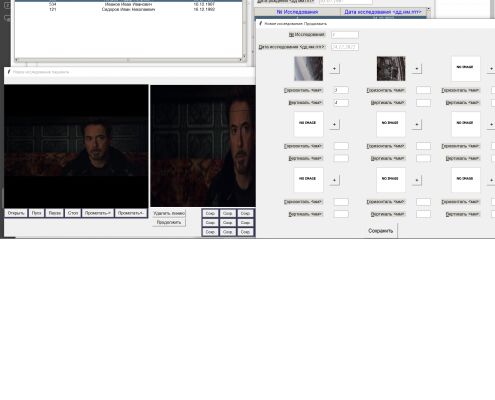Click top-middle Сохр. button in grid
Image resolution: width=495 pixels, height=400 pixels.
(x=228, y=213)
